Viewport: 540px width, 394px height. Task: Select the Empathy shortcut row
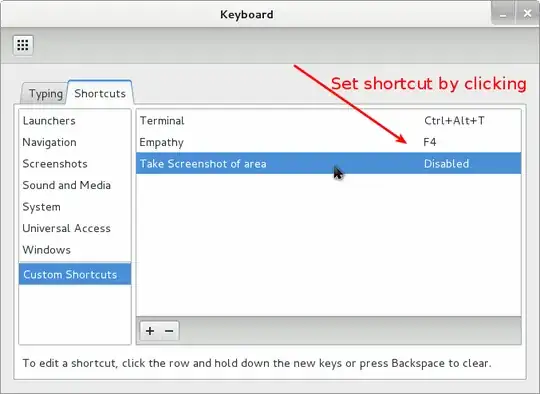click(x=329, y=142)
